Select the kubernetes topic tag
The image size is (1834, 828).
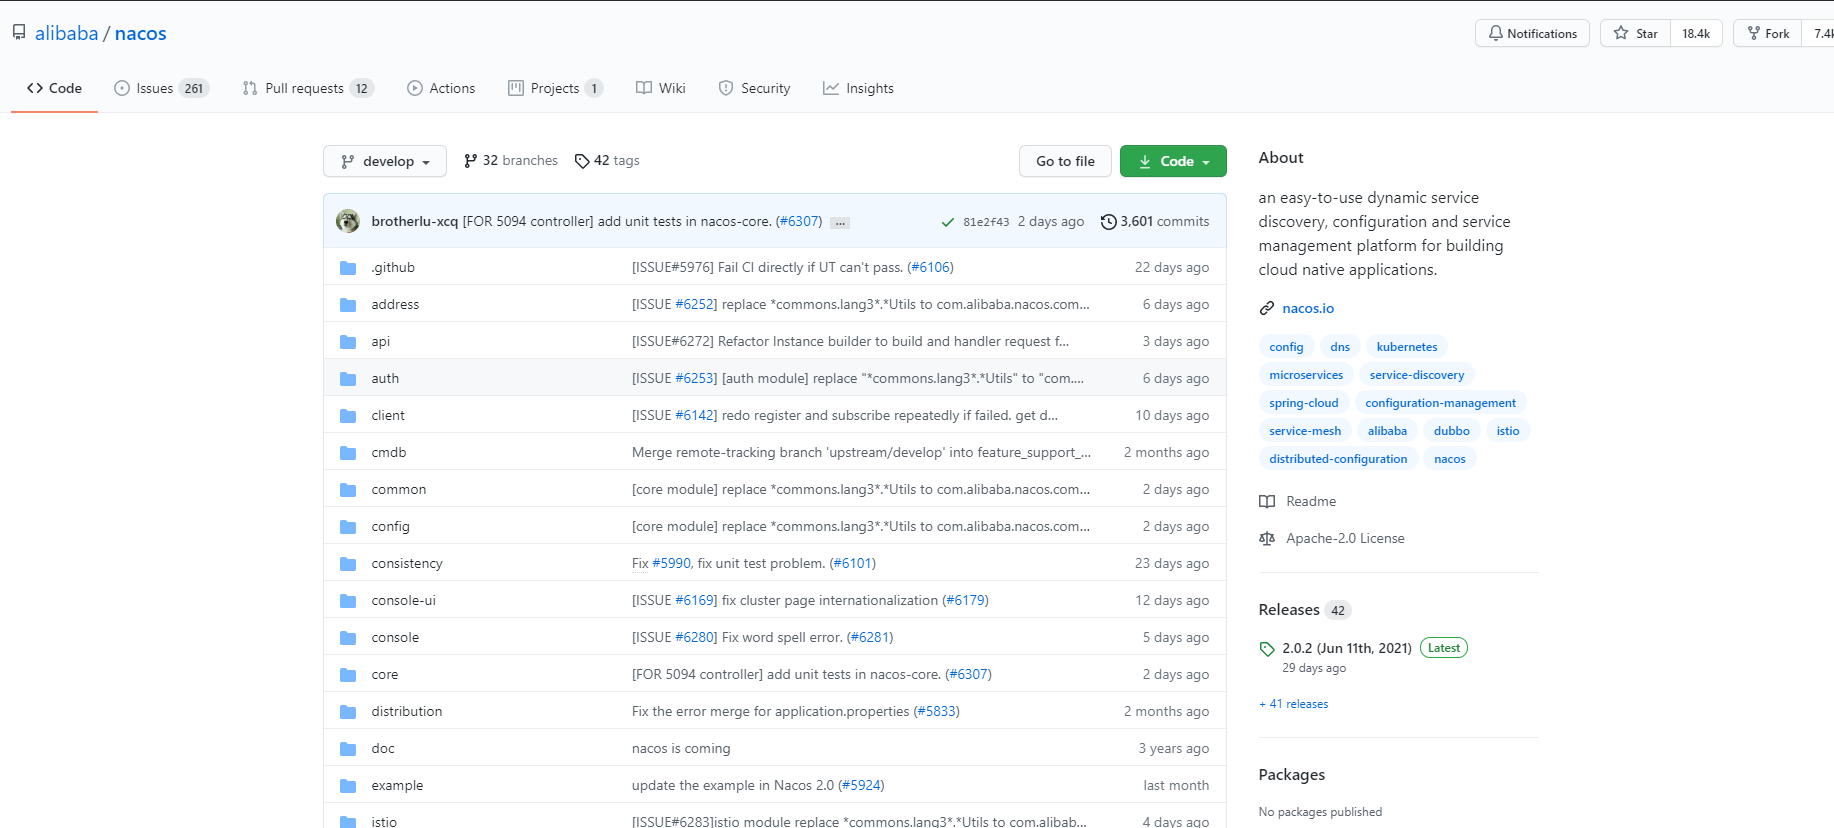click(x=1407, y=347)
